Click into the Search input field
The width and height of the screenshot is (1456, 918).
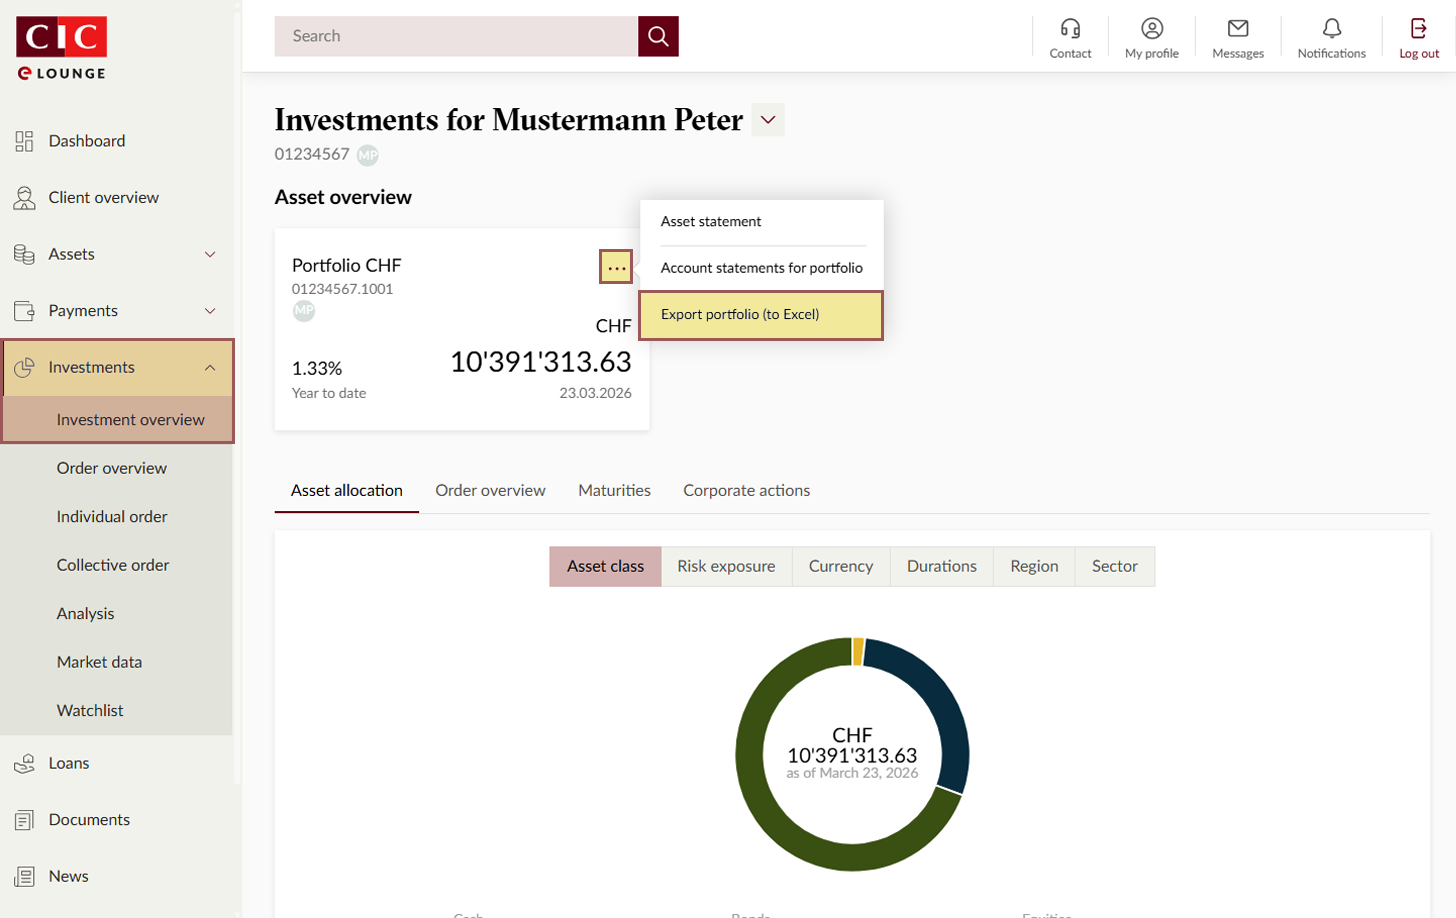[456, 36]
